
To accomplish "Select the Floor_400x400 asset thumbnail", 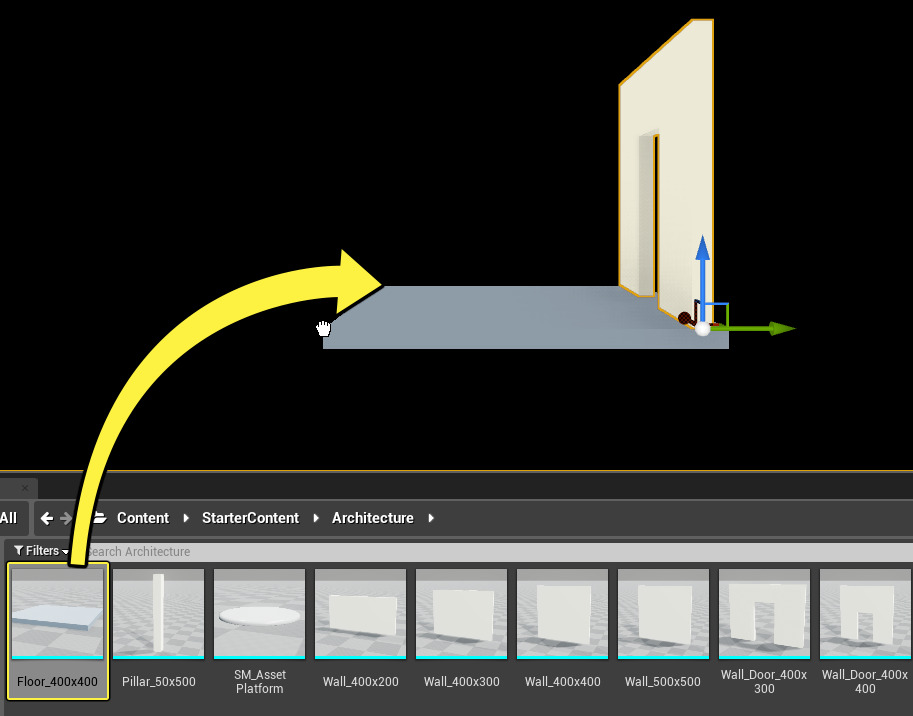I will click(x=58, y=614).
